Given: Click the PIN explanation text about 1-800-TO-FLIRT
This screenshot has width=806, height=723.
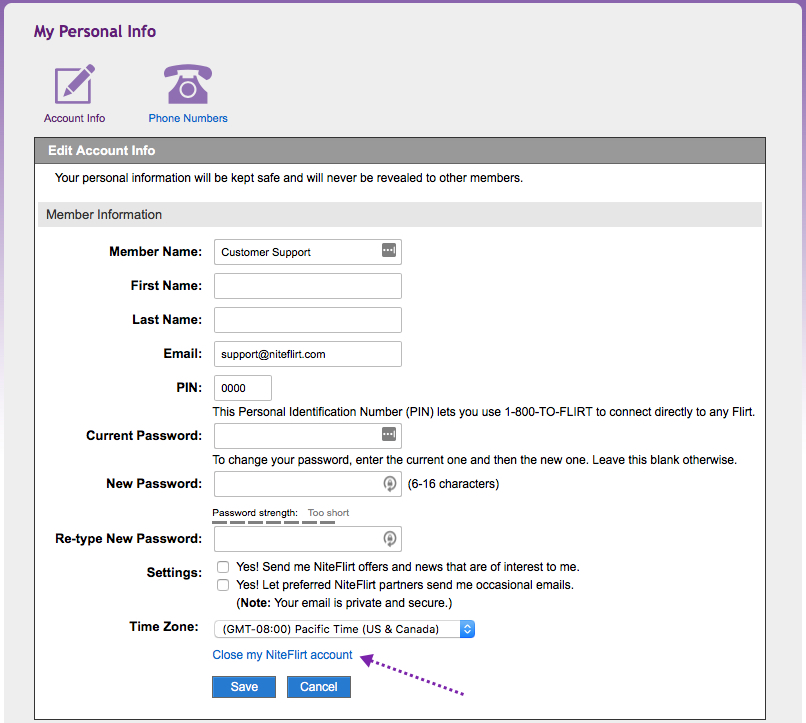Looking at the screenshot, I should pyautogui.click(x=484, y=412).
